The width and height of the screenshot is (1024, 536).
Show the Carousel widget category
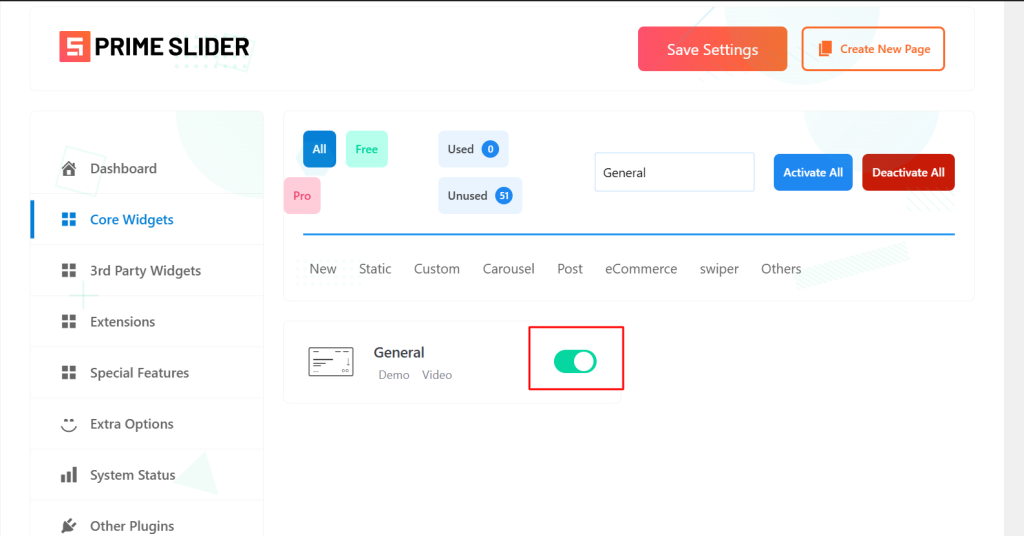click(x=508, y=268)
